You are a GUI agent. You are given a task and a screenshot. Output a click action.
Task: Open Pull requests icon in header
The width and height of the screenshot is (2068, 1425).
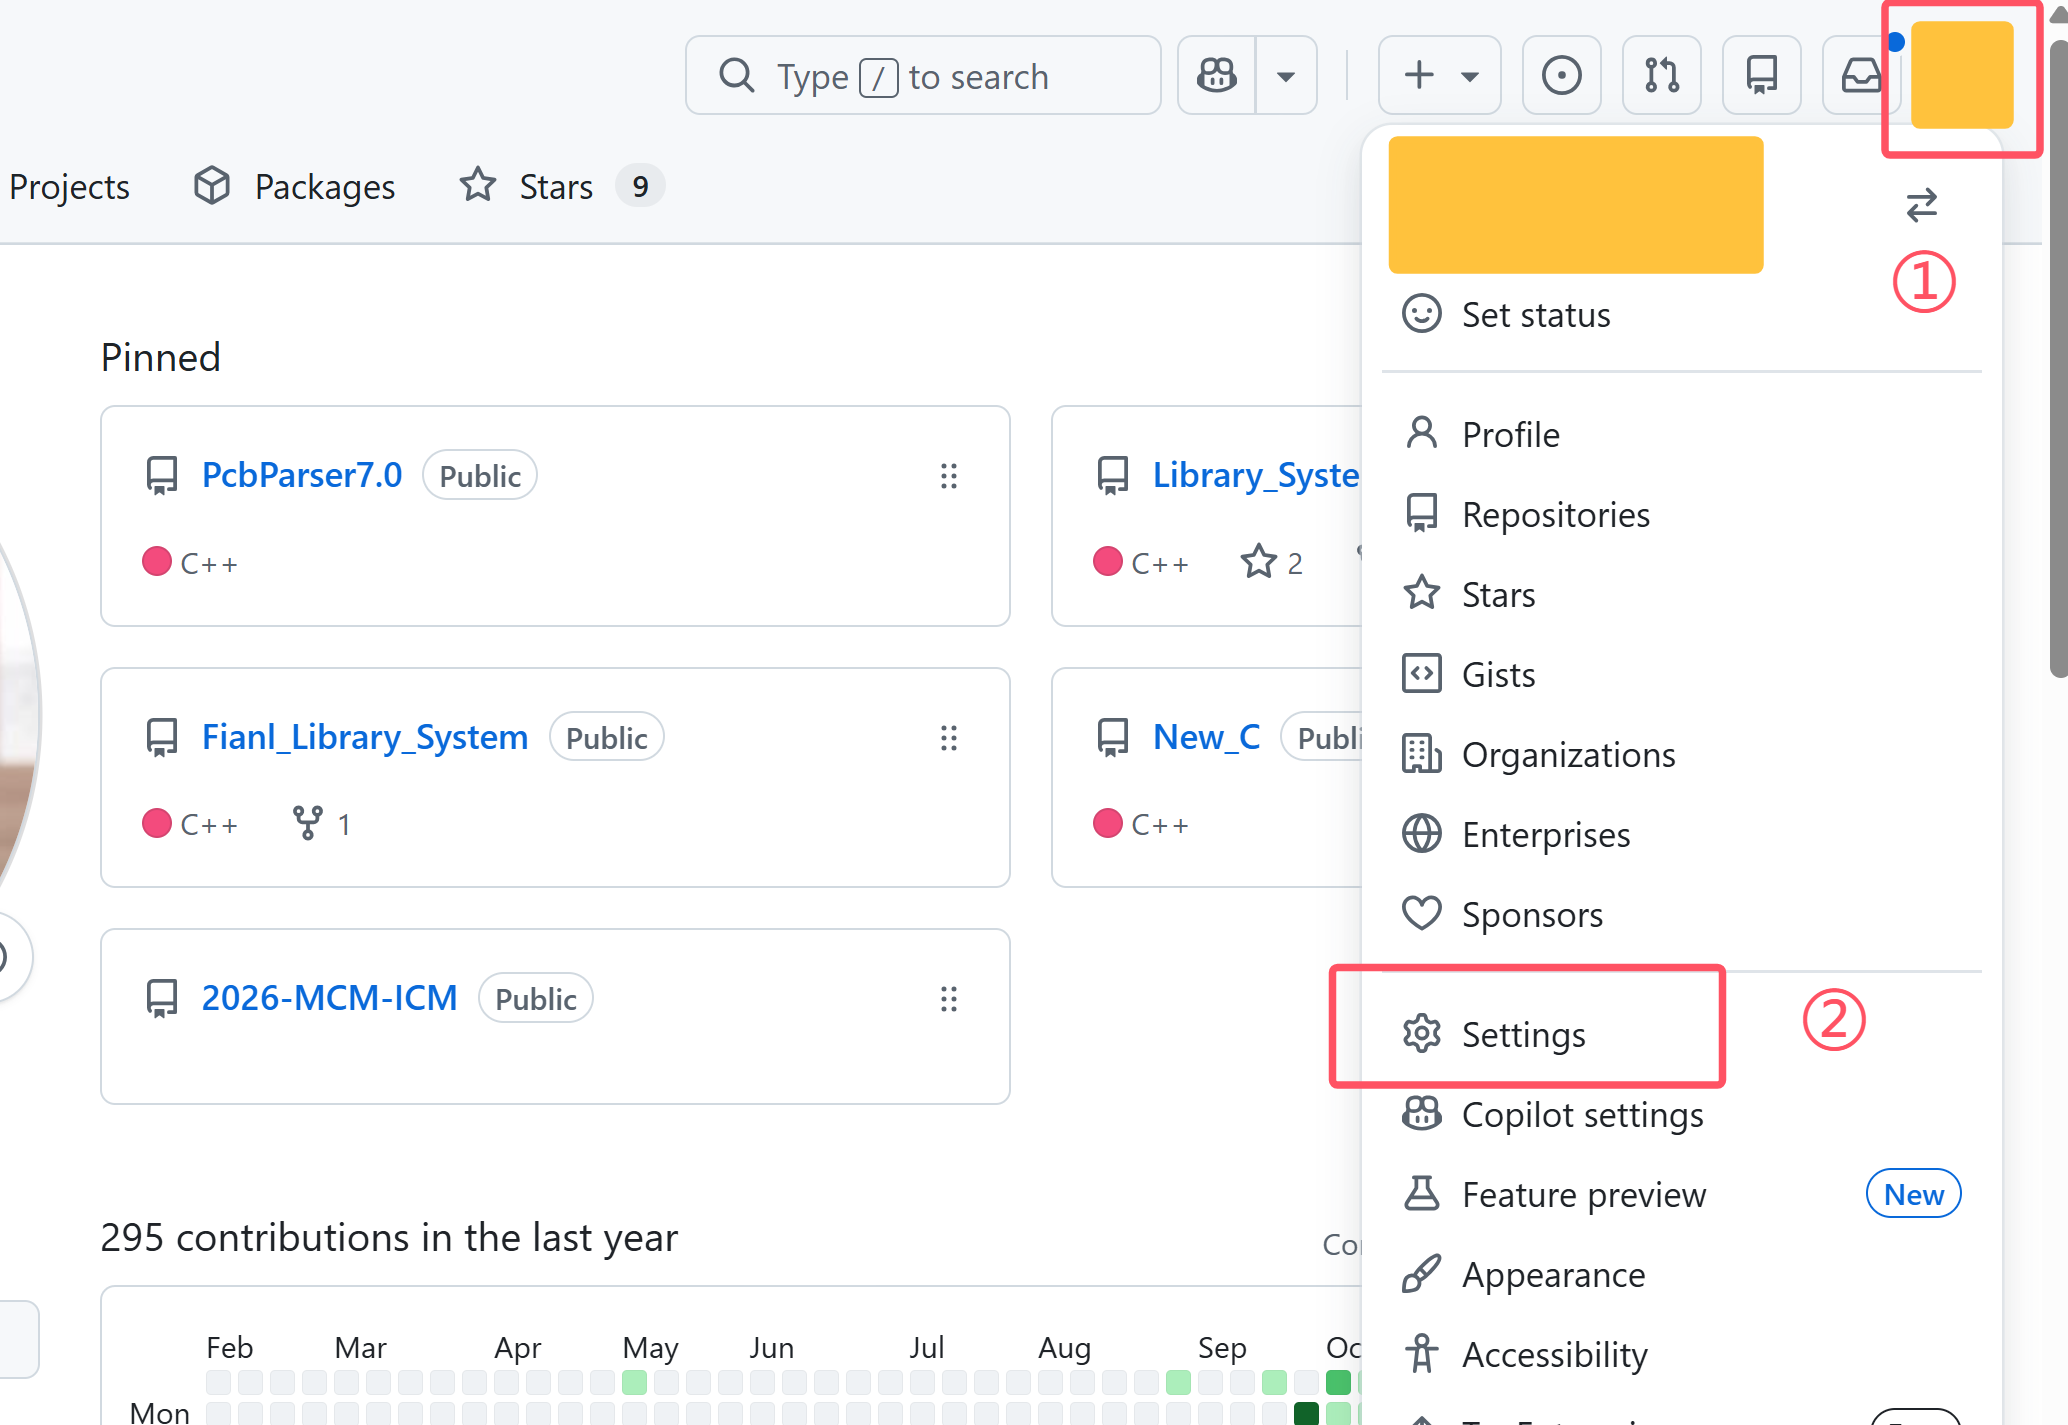(1661, 76)
